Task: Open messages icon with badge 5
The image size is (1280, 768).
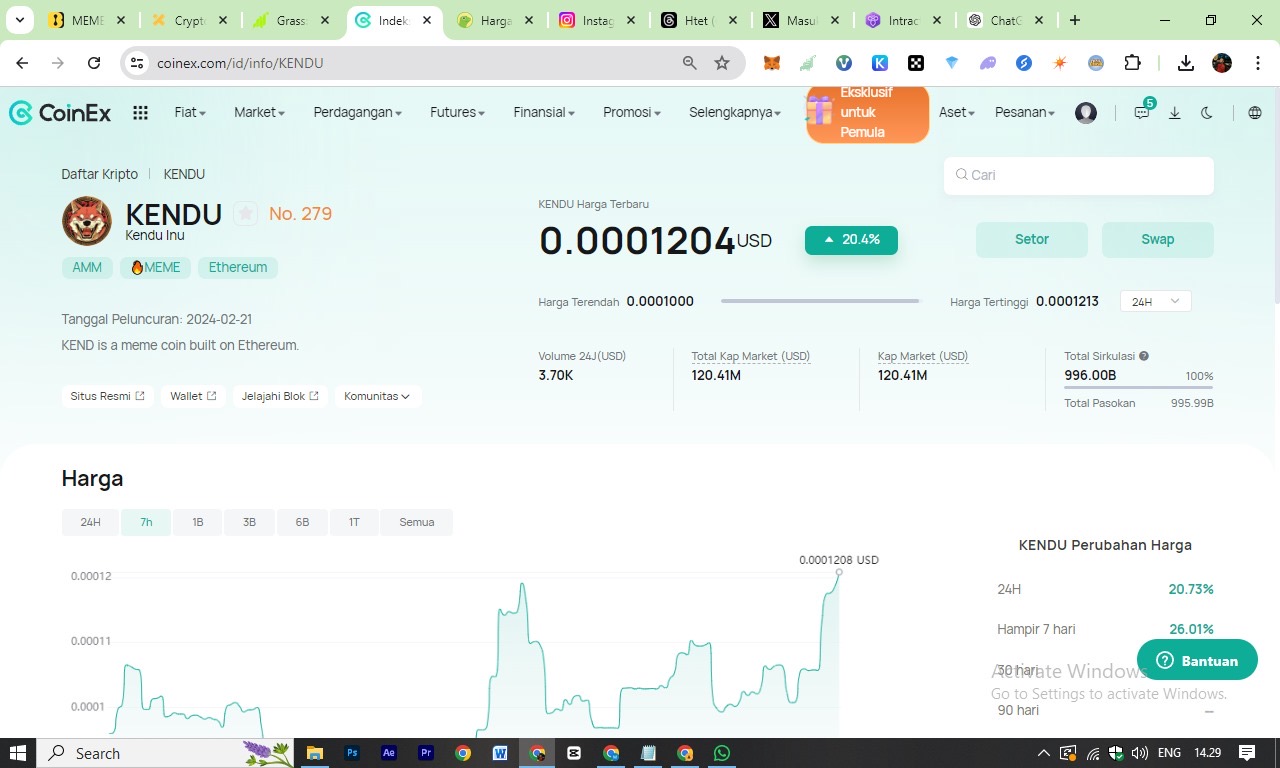Action: click(1143, 111)
